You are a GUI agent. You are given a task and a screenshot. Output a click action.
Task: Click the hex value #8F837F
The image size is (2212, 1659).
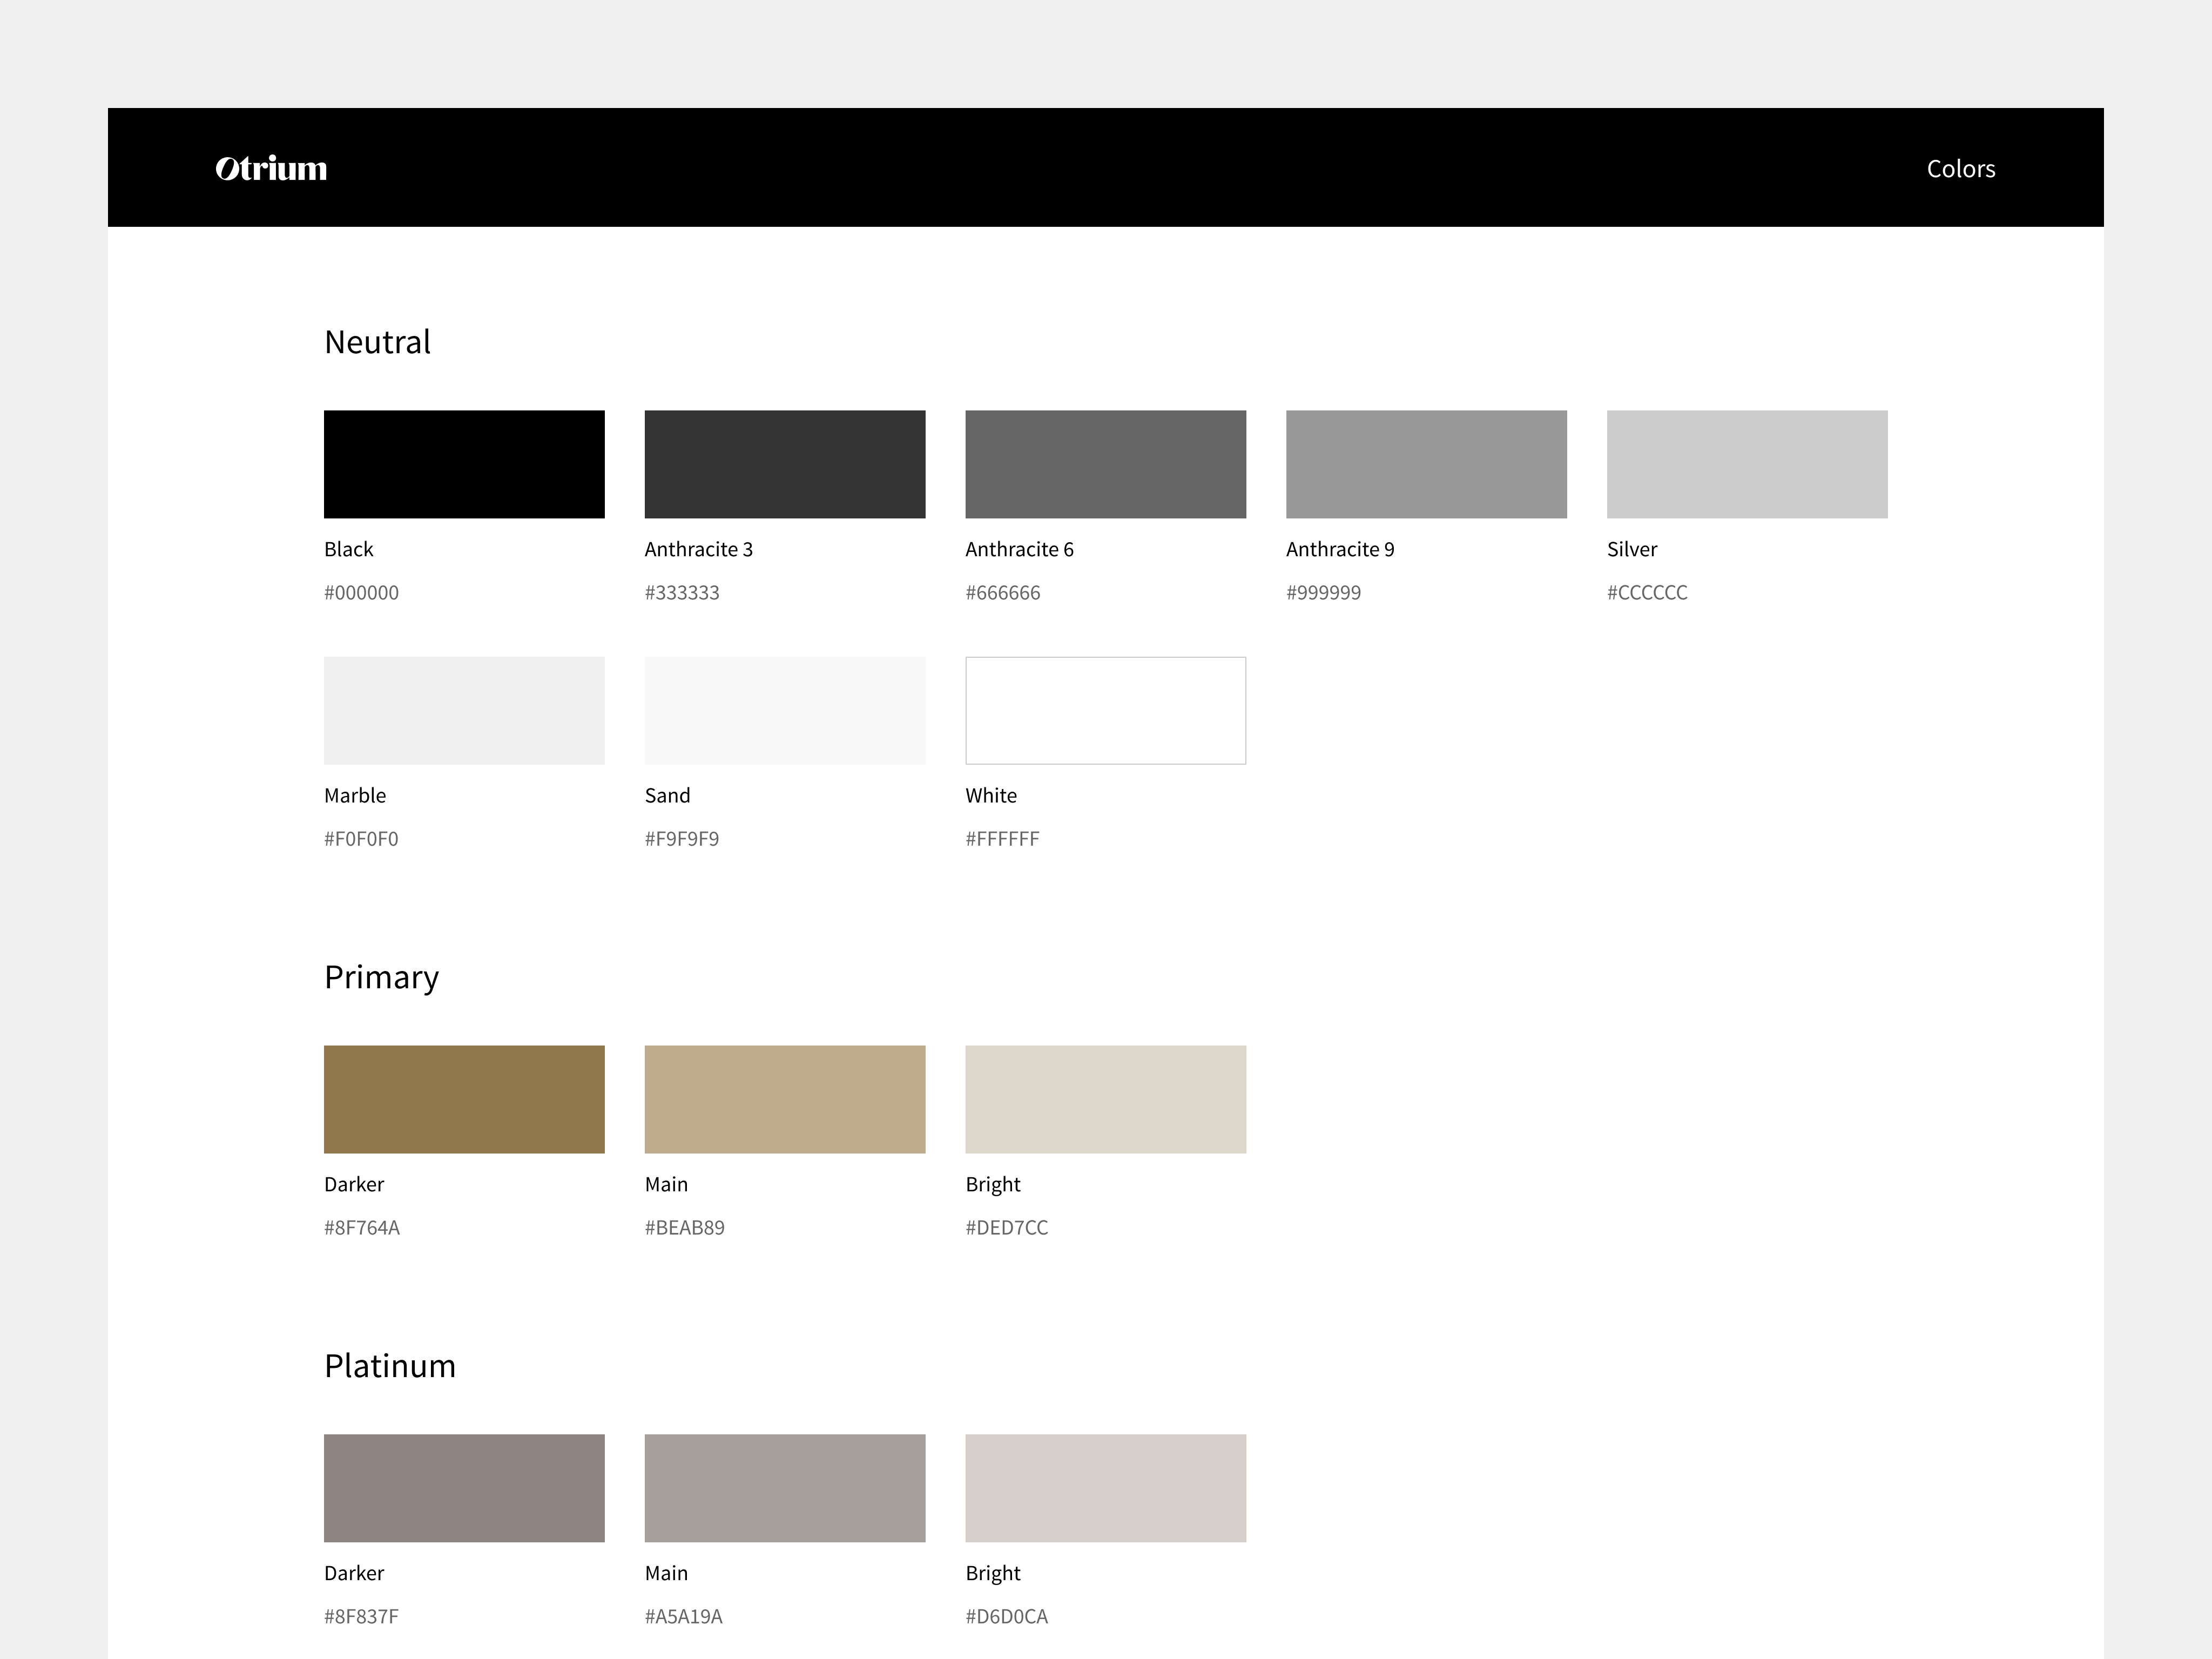[361, 1616]
